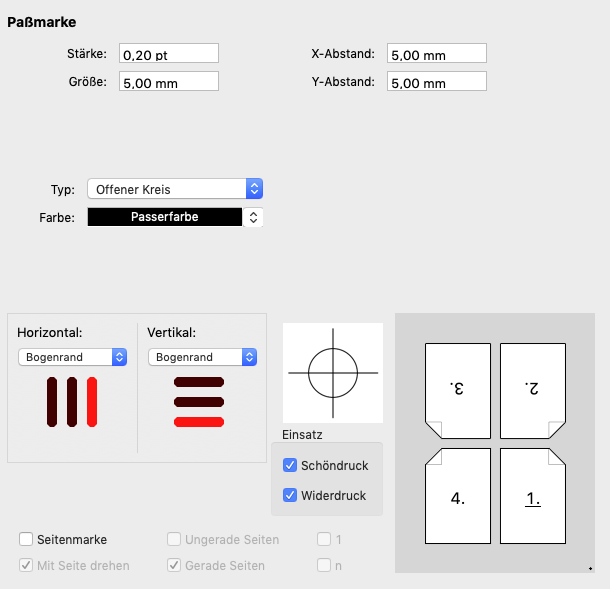Image resolution: width=610 pixels, height=589 pixels.
Task: Enable the Seitenmarke checkbox
Action: [x=26, y=539]
